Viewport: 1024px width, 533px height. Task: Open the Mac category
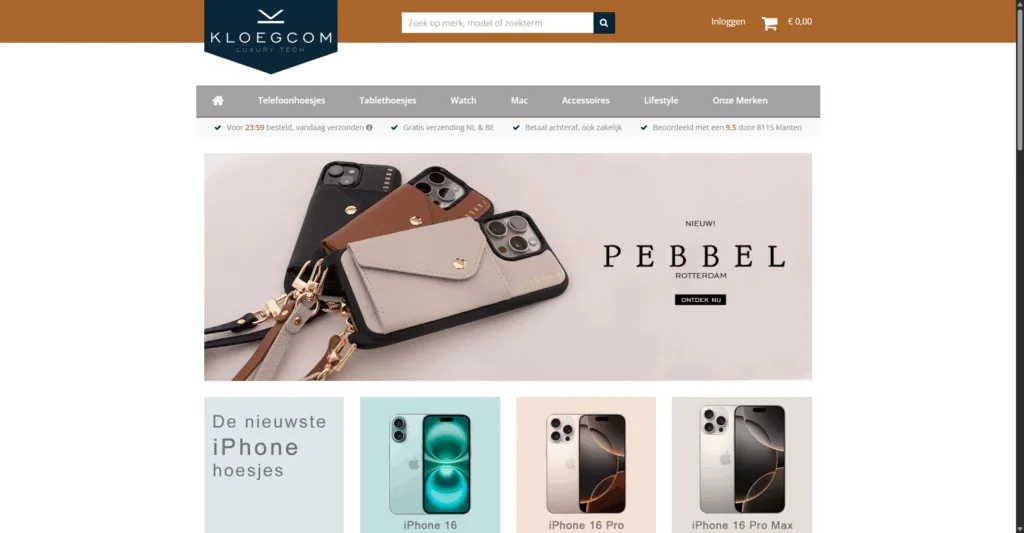(519, 101)
